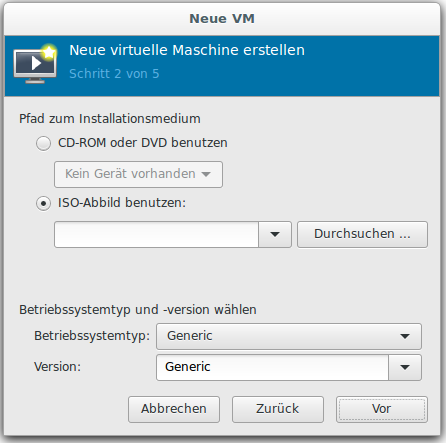Proceed to the next step with Vor
Screen dimensions: 446x443
(382, 409)
